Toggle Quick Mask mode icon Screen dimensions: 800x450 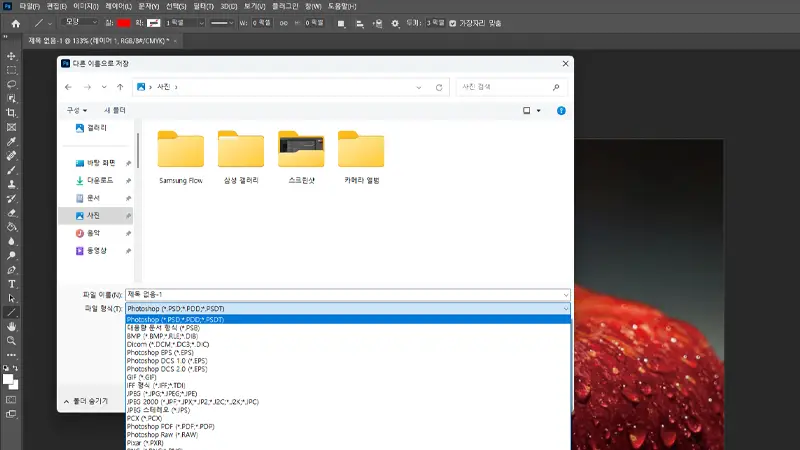(11, 399)
